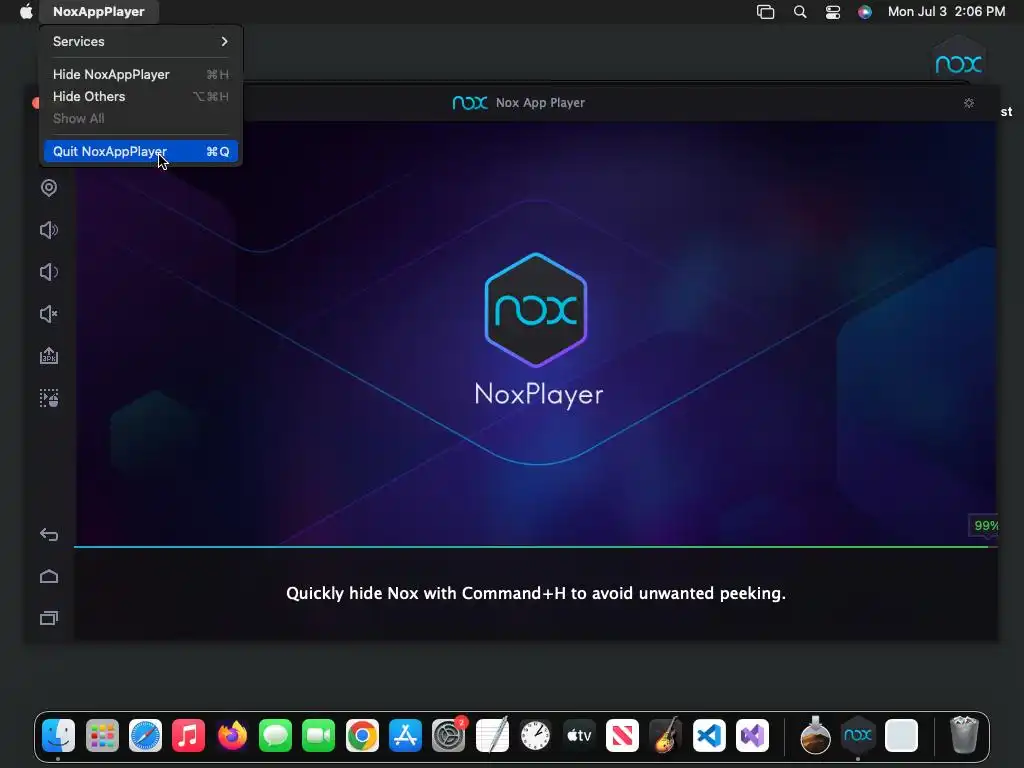Click the NoxPlayer hexagon logo

click(536, 310)
